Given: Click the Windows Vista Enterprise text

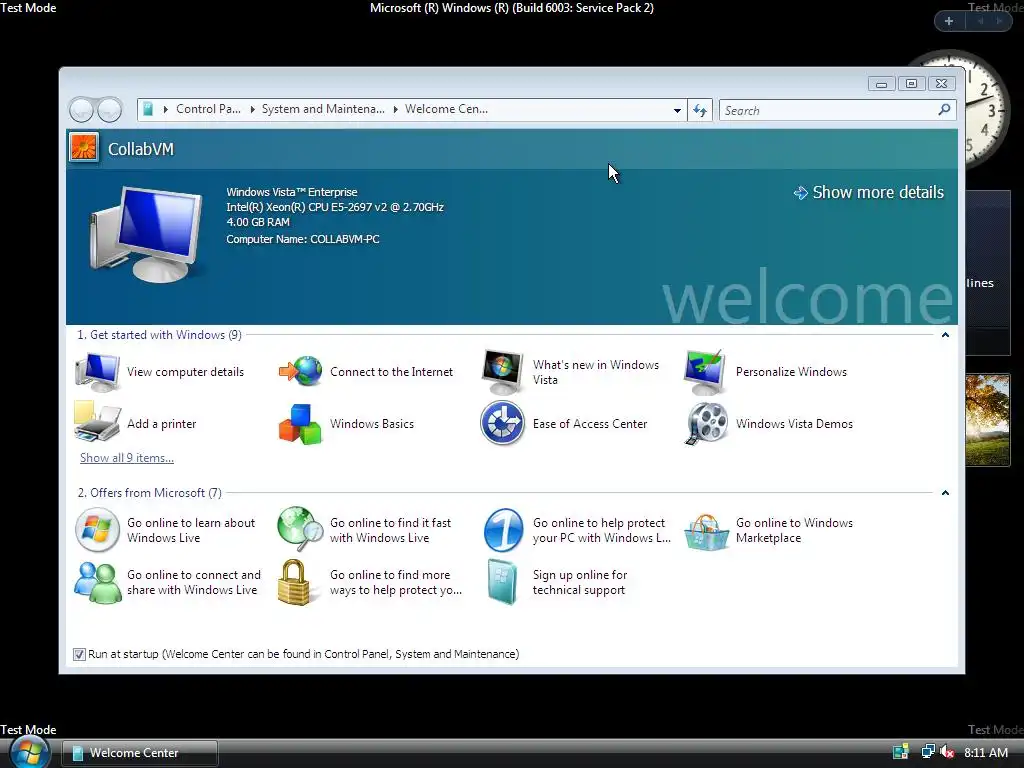Looking at the screenshot, I should coord(292,192).
